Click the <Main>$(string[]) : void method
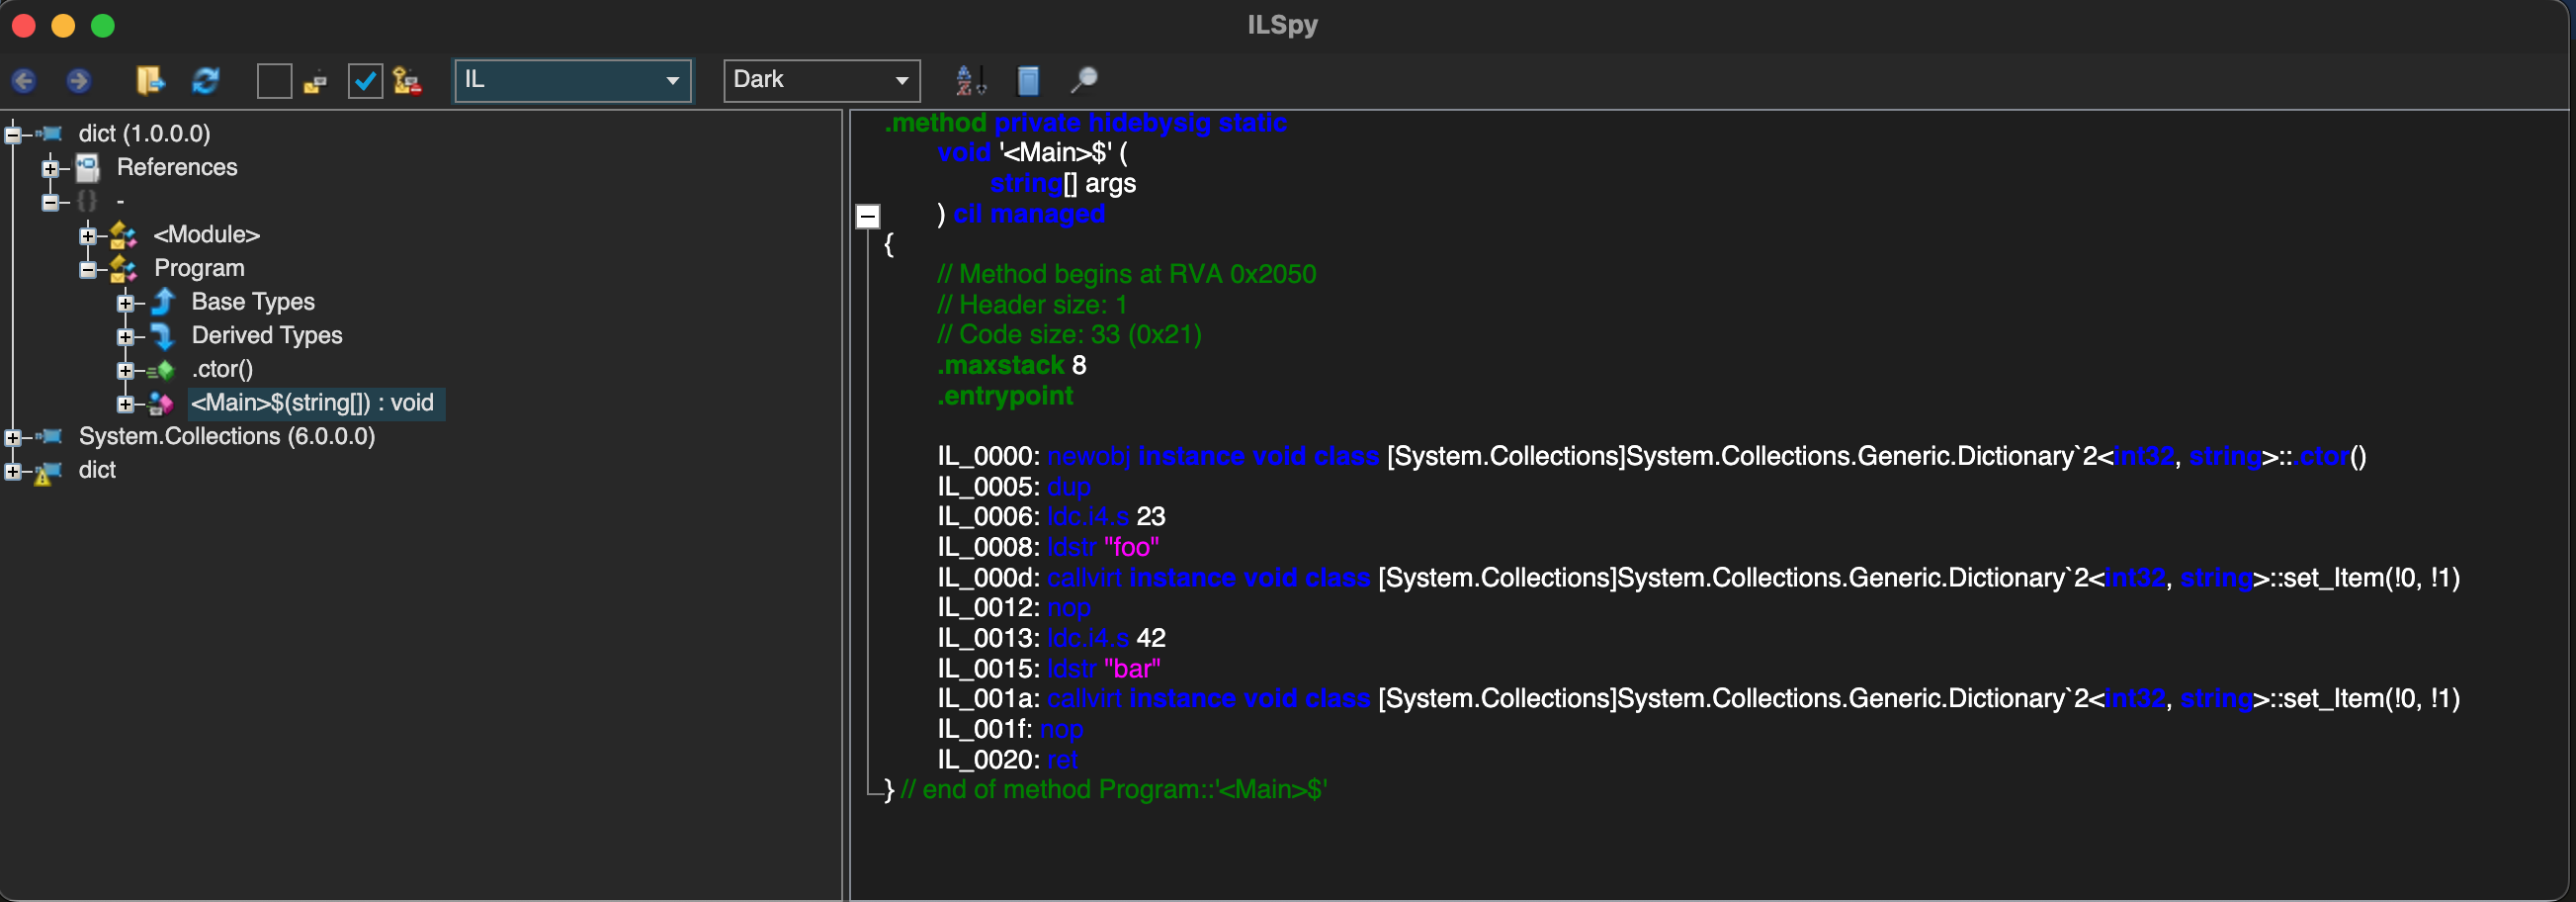This screenshot has width=2576, height=902. [x=312, y=403]
